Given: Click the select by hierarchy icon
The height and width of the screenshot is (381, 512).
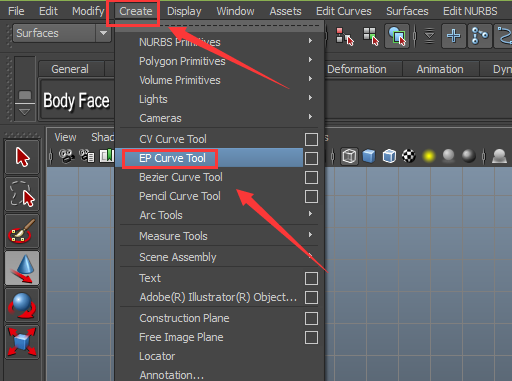Looking at the screenshot, I should click(x=344, y=36).
